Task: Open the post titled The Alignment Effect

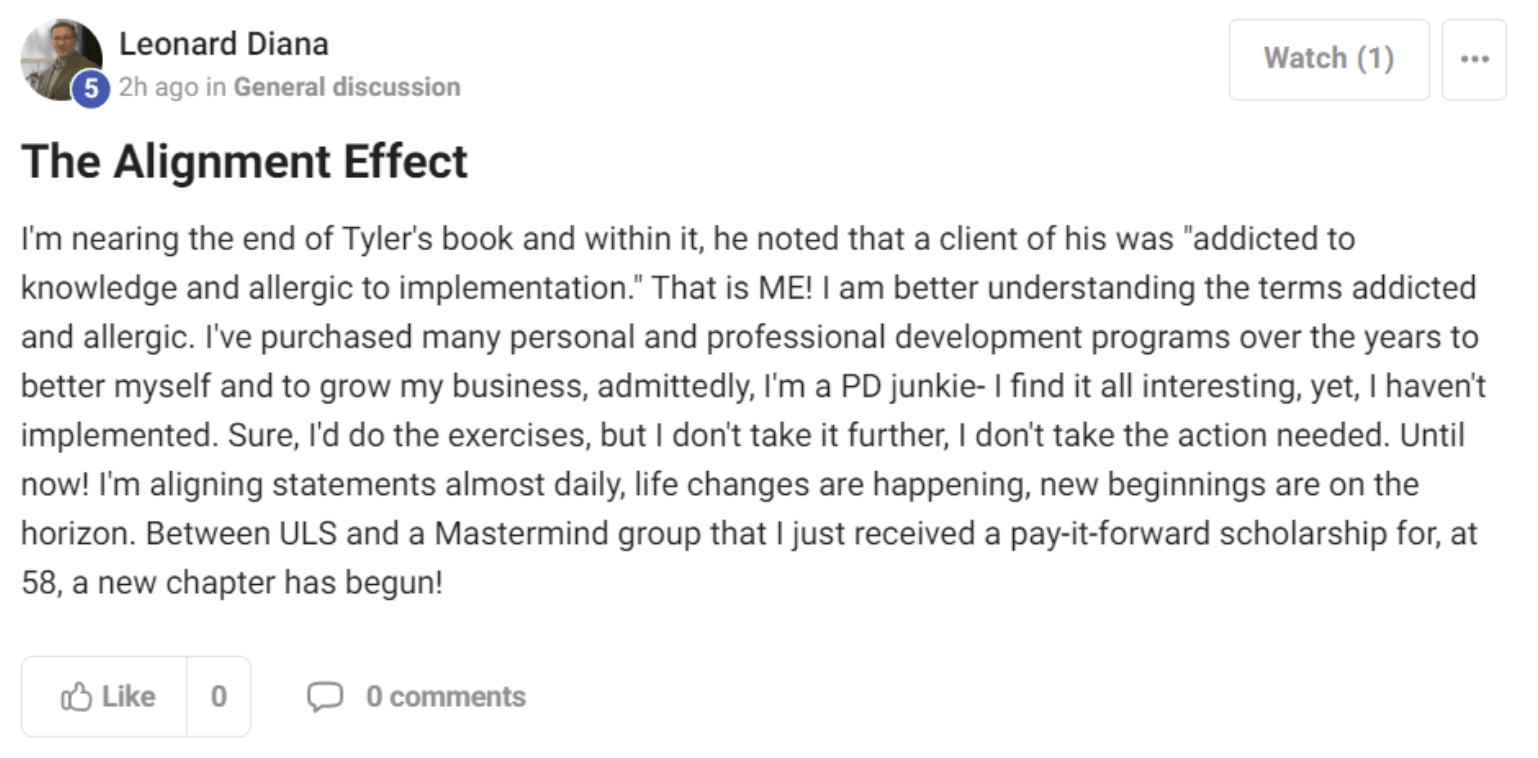Action: coord(245,162)
